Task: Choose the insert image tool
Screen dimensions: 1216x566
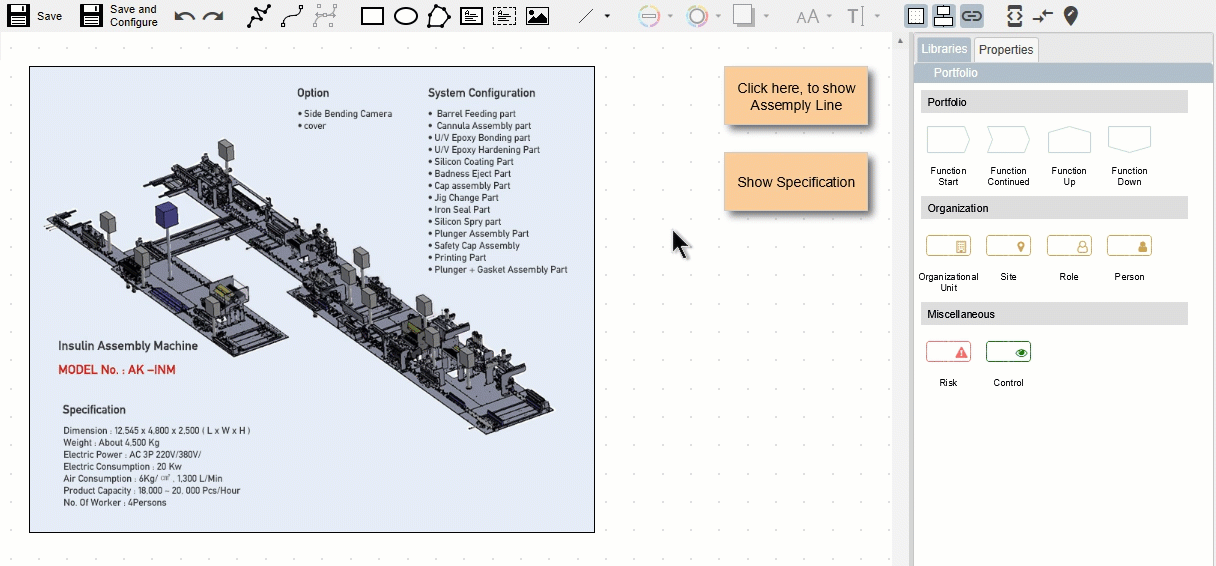Action: (x=537, y=16)
